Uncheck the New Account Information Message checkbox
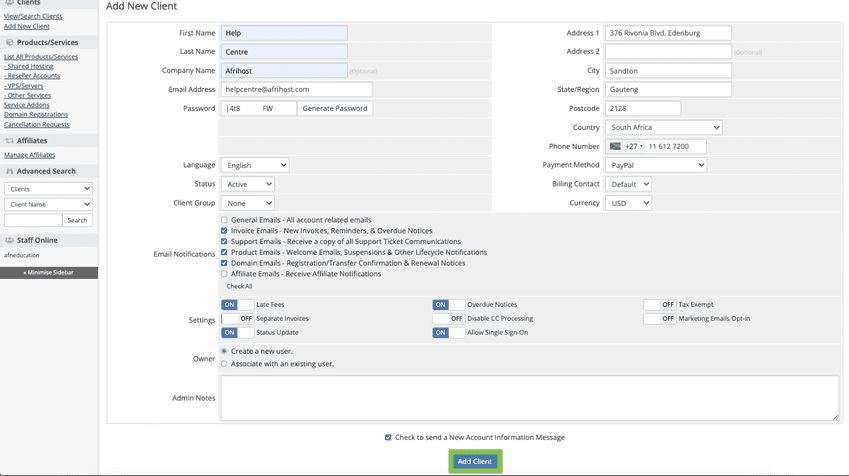 click(x=388, y=437)
